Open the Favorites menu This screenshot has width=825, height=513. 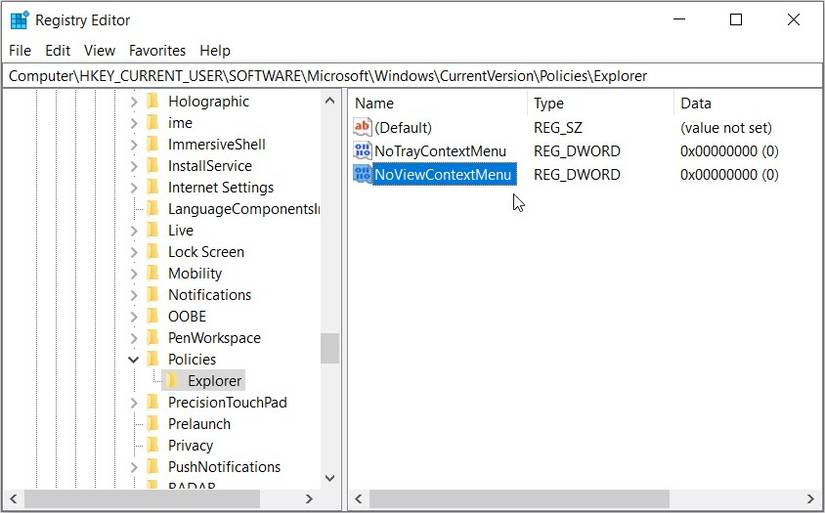(157, 50)
